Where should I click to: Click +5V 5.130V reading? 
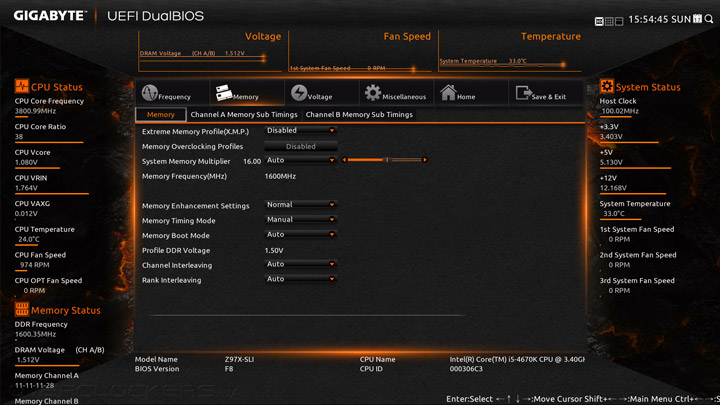click(x=611, y=163)
